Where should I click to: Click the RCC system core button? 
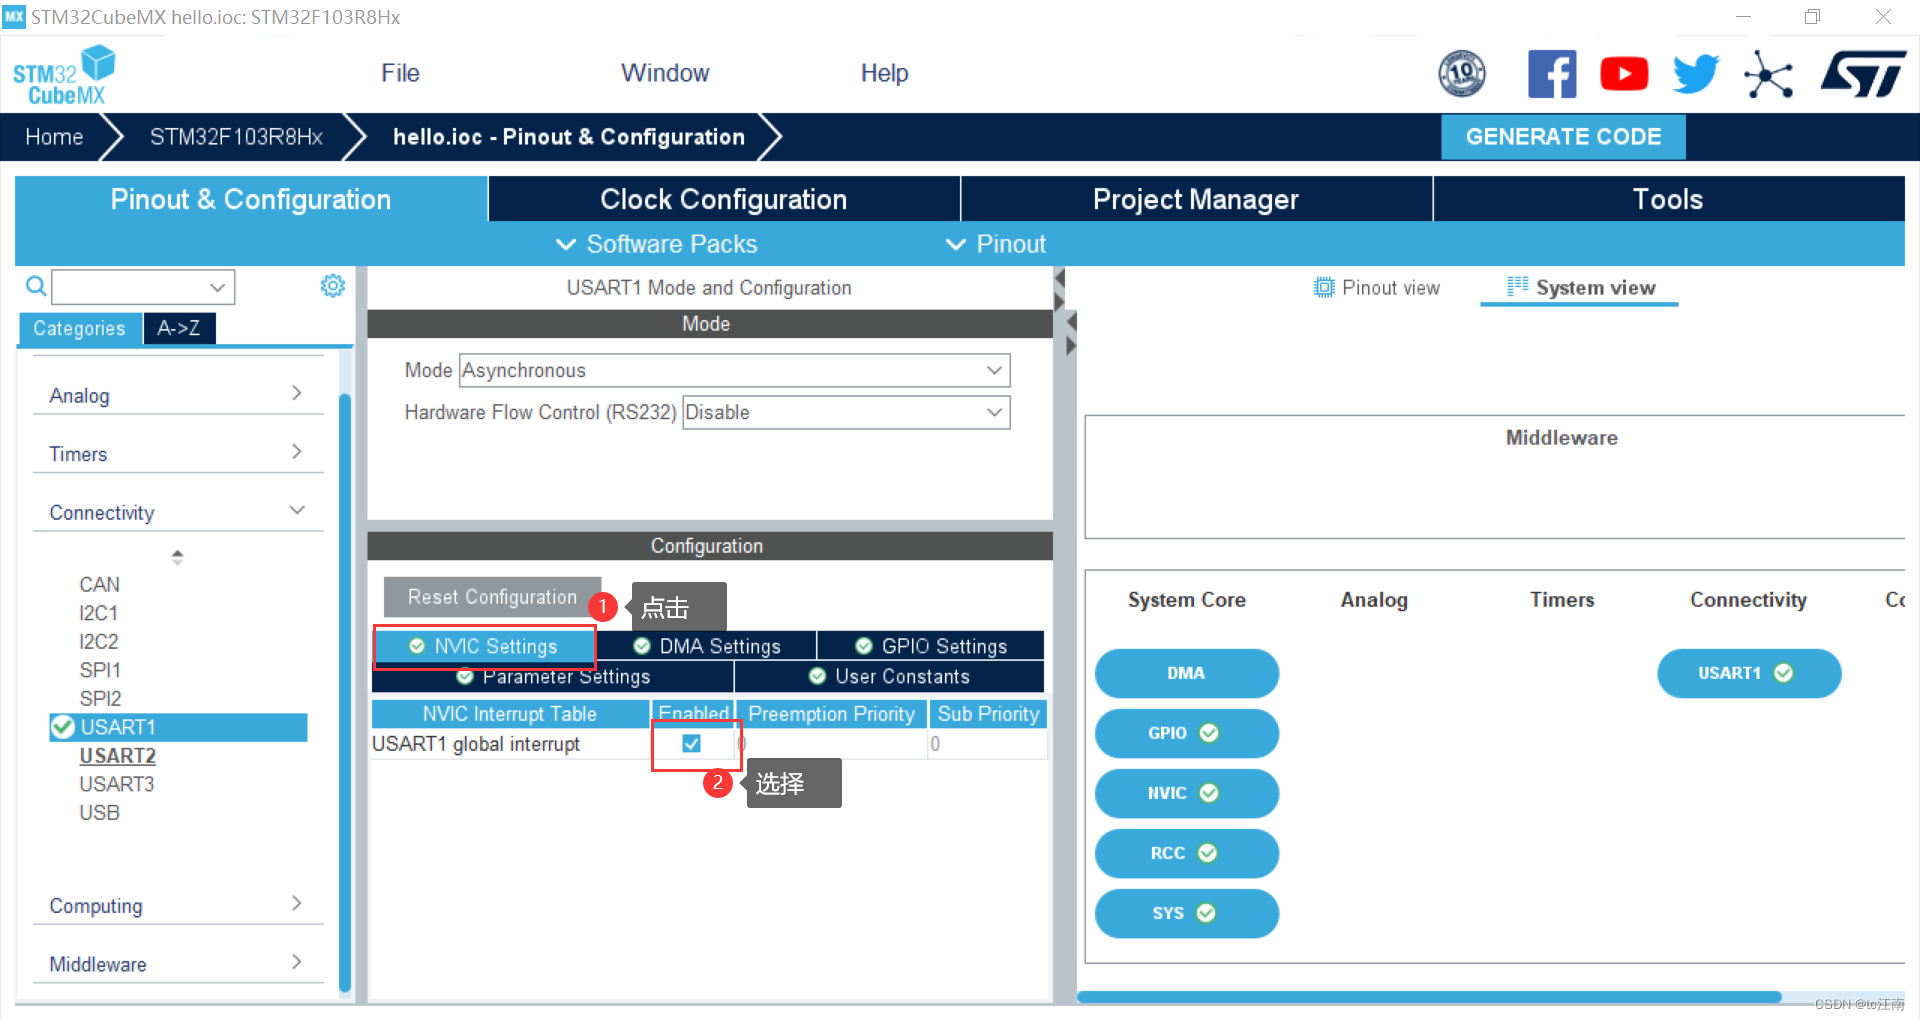[1186, 853]
